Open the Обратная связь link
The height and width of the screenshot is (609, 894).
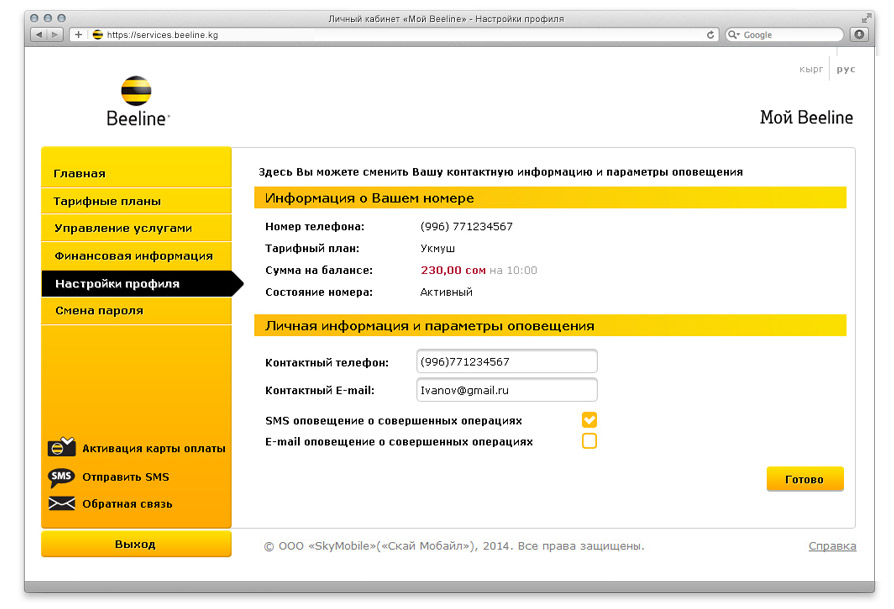click(127, 504)
